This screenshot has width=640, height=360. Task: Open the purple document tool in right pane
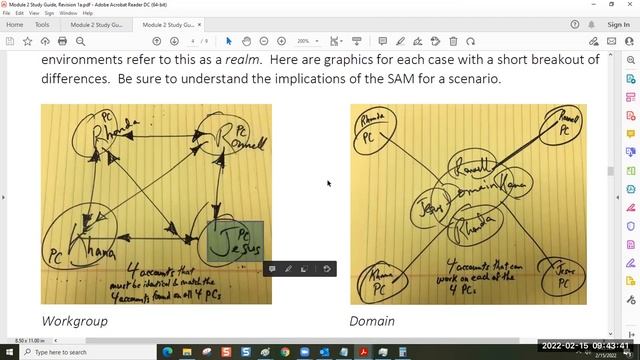631,244
